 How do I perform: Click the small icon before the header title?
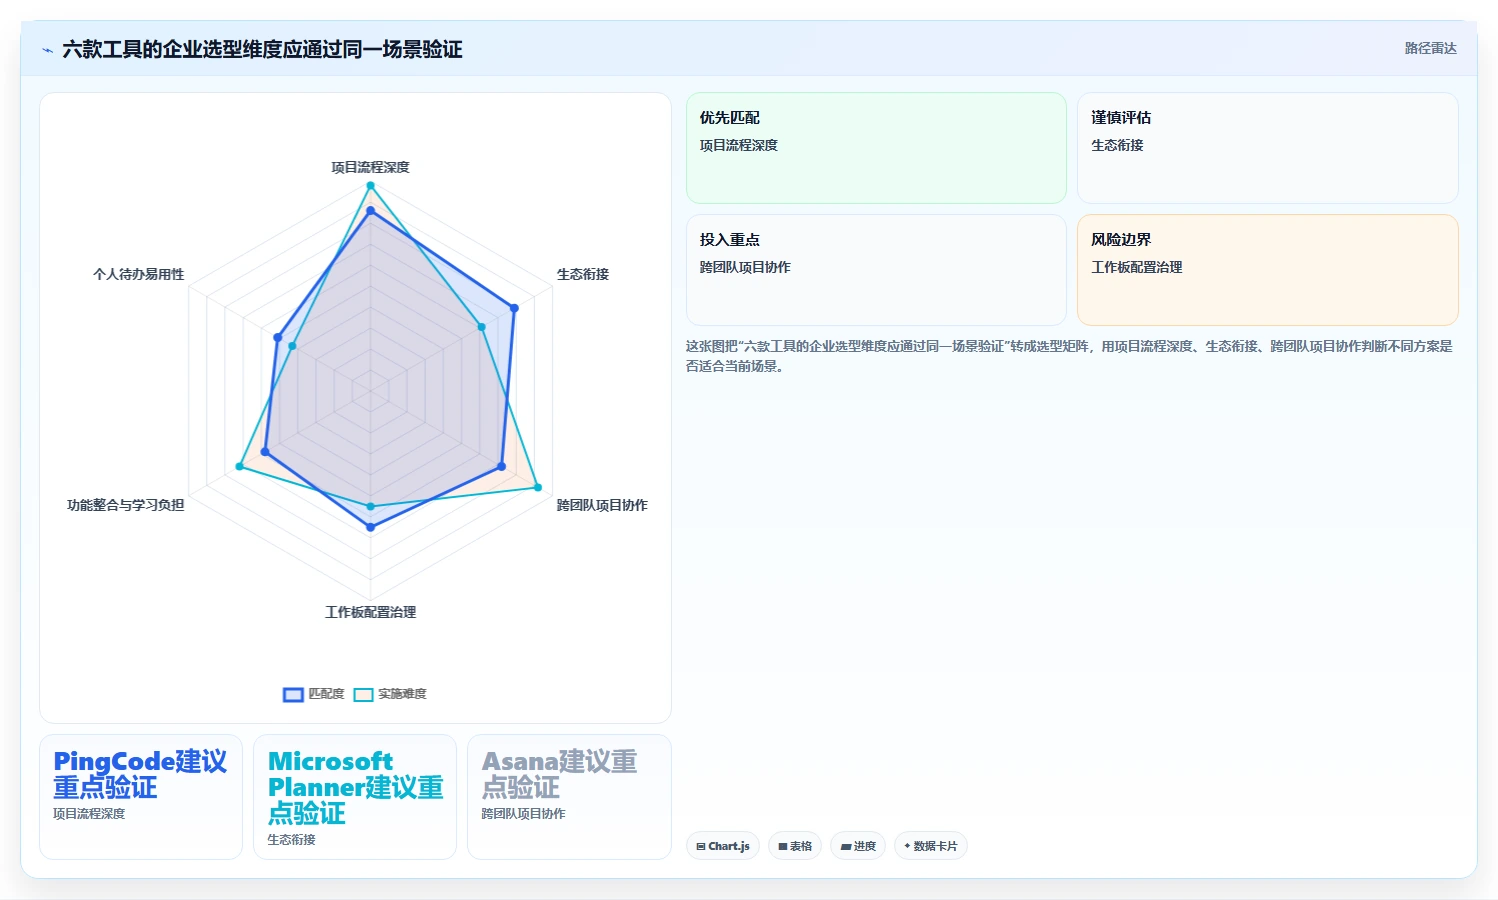pos(47,50)
